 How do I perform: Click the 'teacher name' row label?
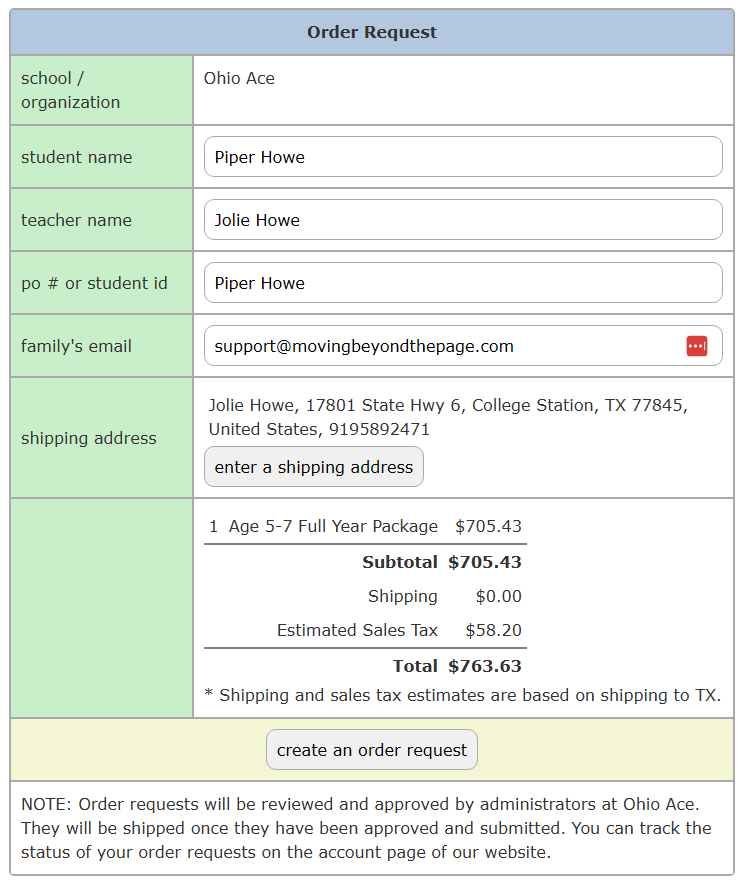point(76,220)
